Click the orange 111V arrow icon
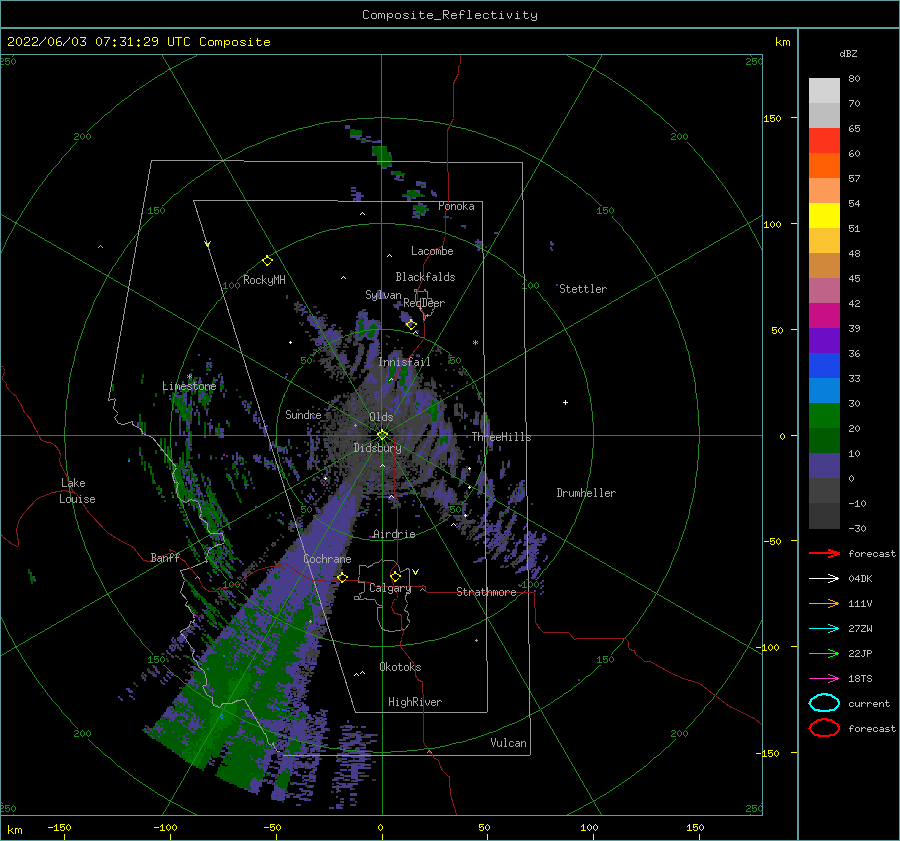This screenshot has height=841, width=900. (824, 603)
